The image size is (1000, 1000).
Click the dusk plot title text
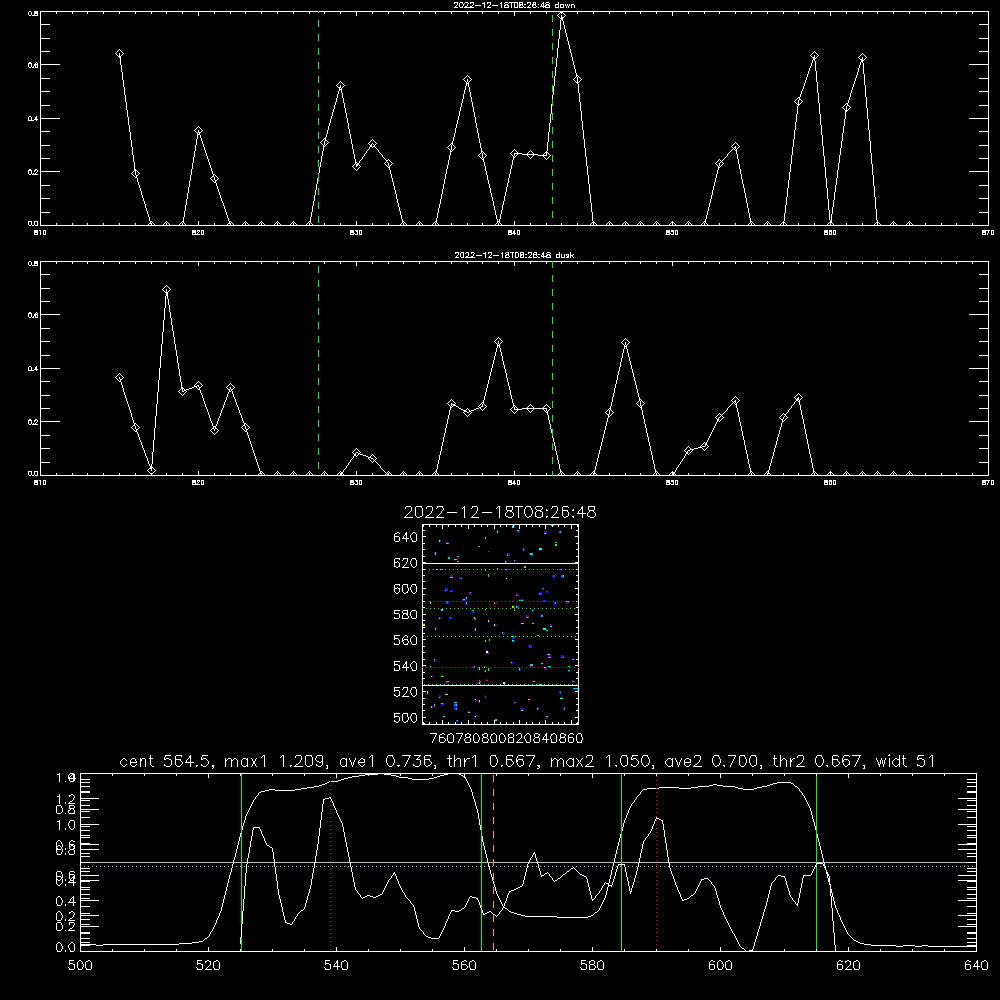pyautogui.click(x=514, y=255)
